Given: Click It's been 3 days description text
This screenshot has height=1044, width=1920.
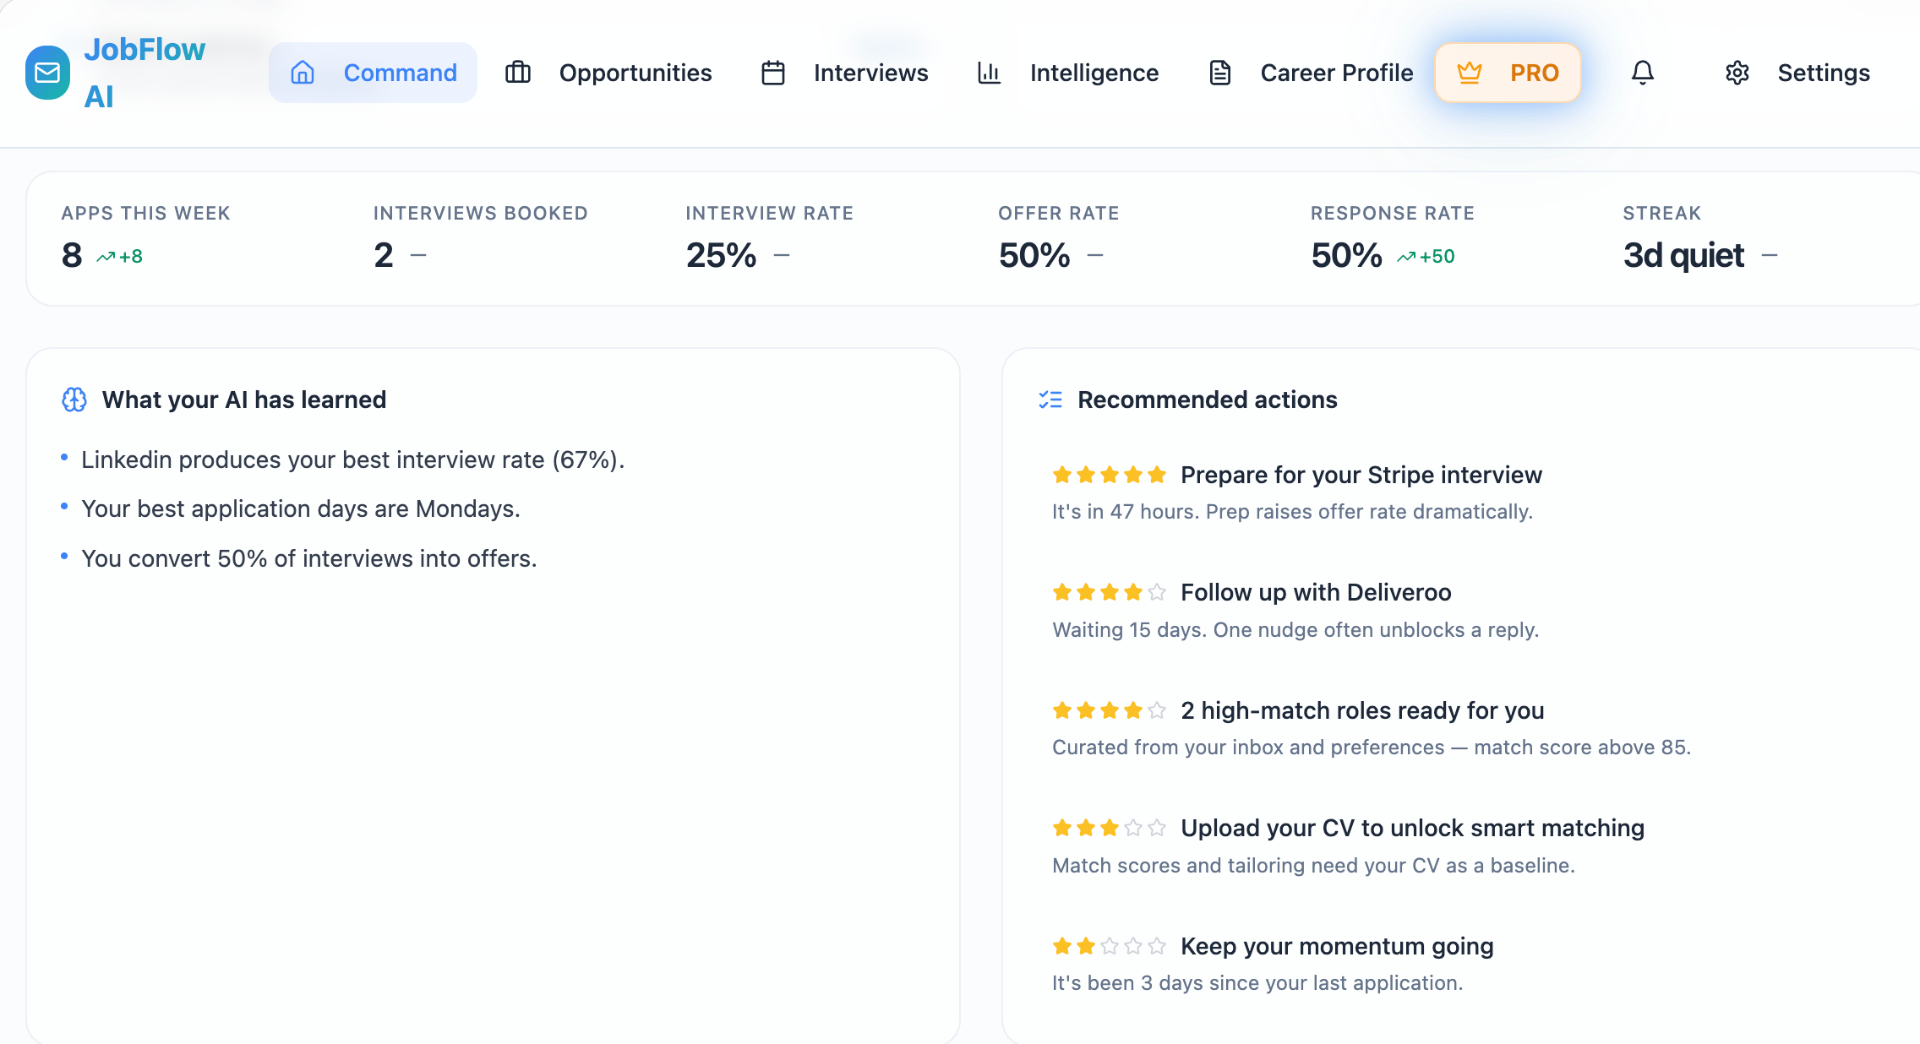Looking at the screenshot, I should click(x=1257, y=984).
